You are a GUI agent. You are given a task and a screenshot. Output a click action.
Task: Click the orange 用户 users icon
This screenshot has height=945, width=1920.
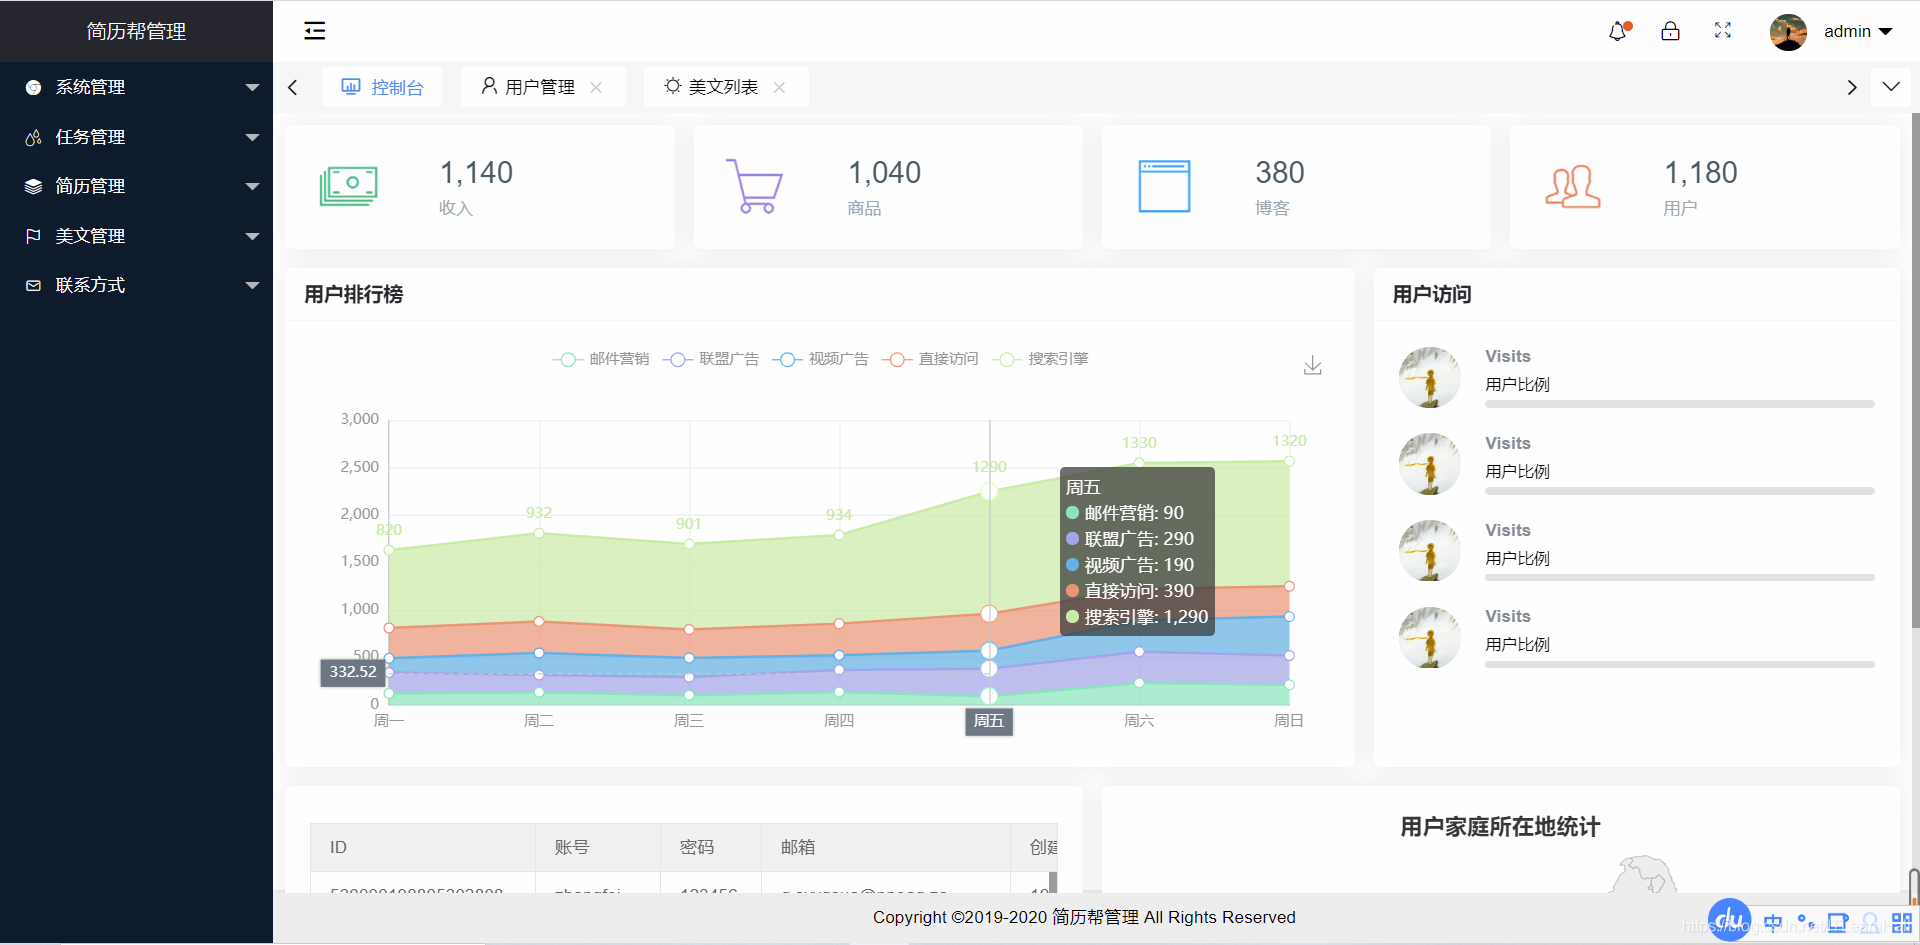click(x=1573, y=186)
